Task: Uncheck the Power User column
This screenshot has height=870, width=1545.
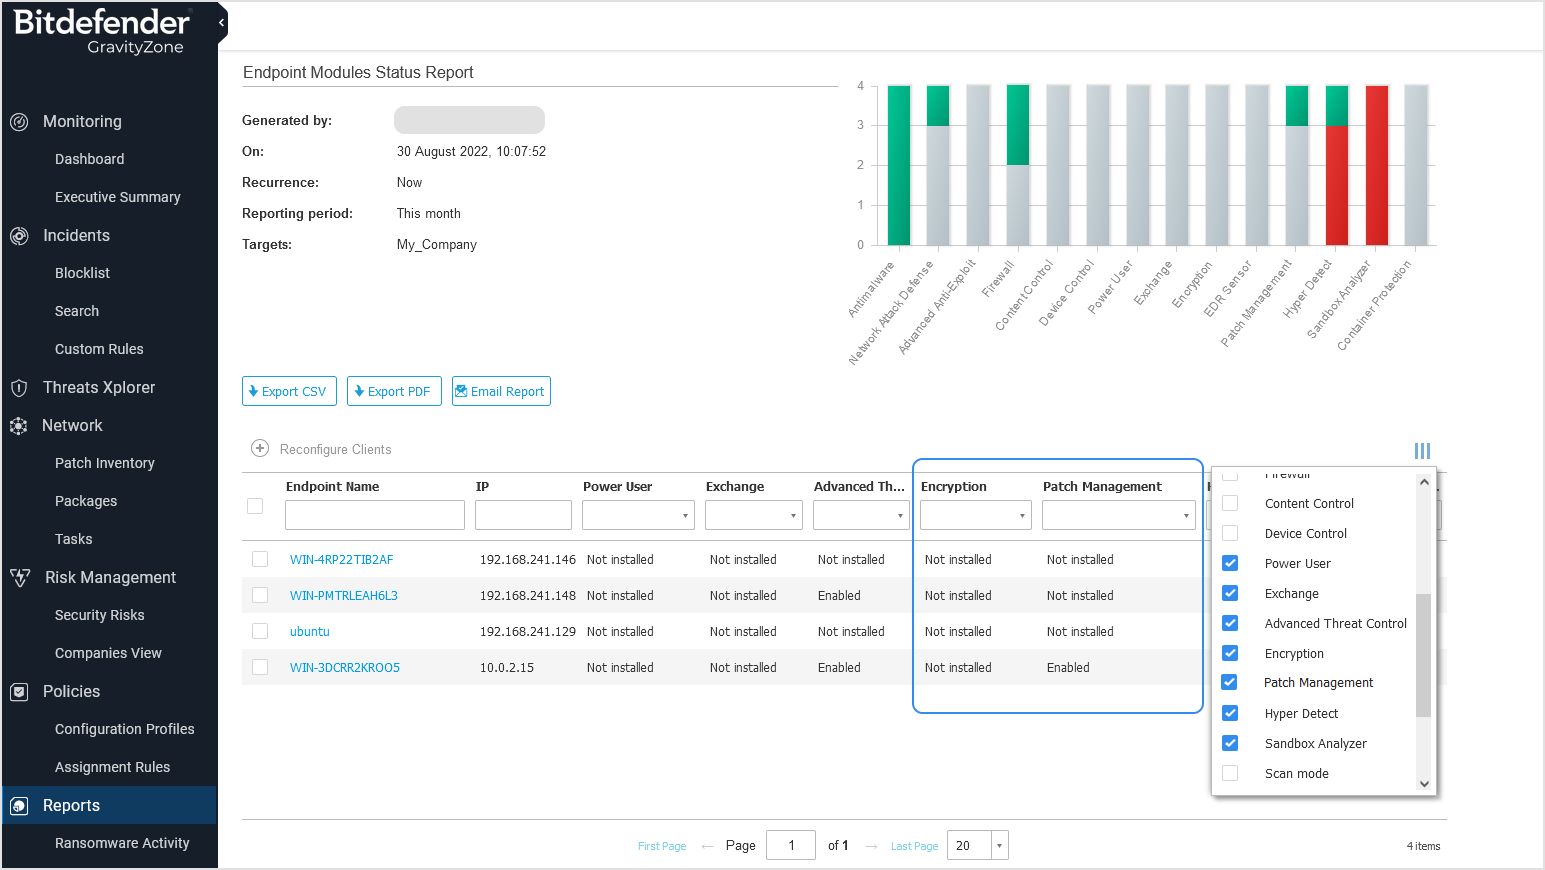Action: [x=1230, y=563]
